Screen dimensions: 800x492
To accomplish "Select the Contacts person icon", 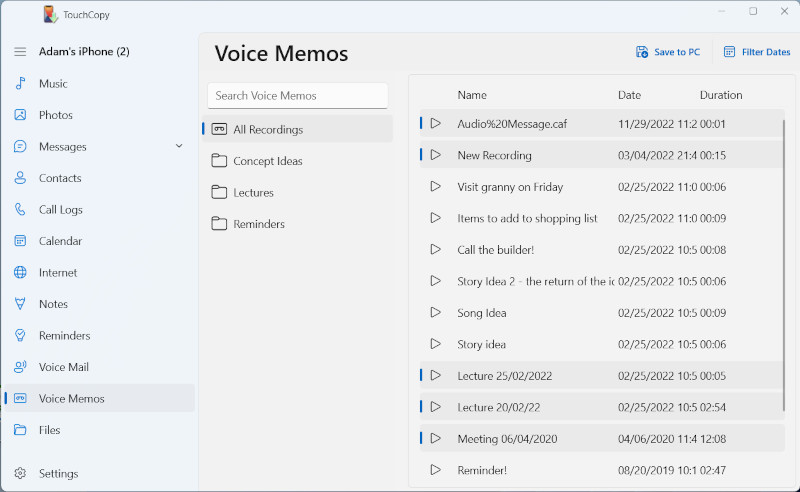I will [x=20, y=178].
